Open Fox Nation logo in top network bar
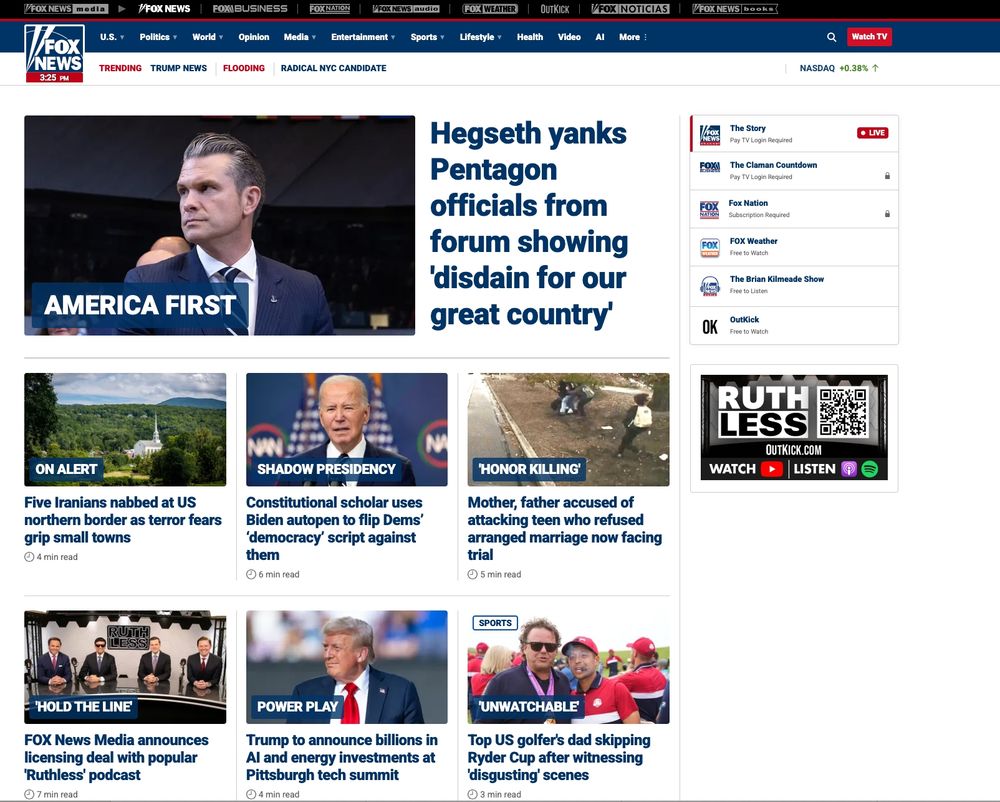The height and width of the screenshot is (802, 1000). (x=330, y=9)
